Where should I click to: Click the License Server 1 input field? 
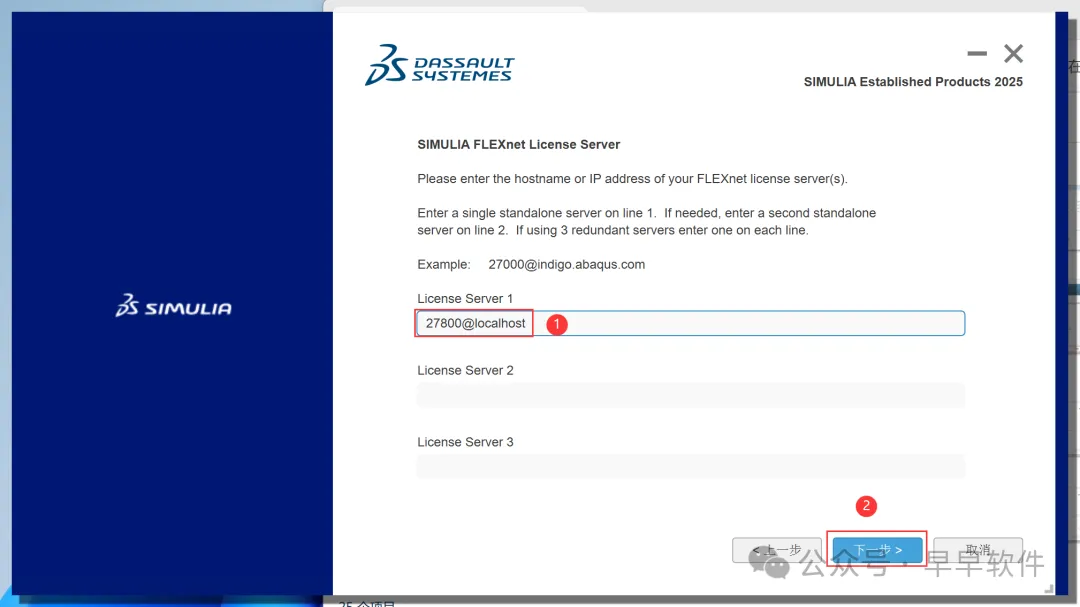click(691, 323)
